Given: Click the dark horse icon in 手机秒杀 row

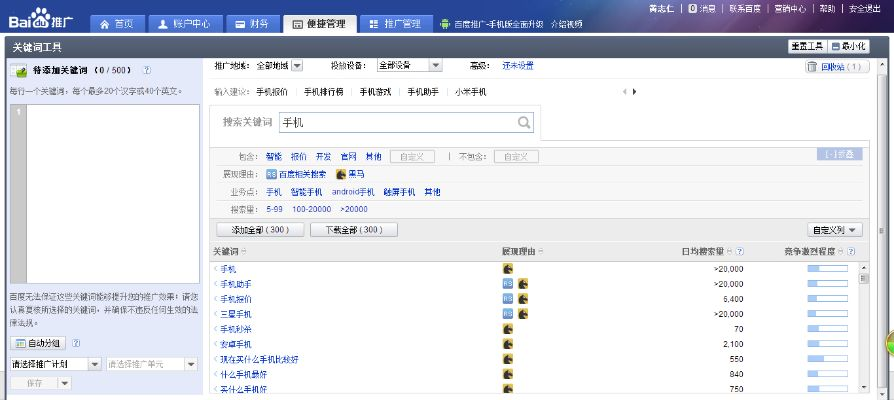Looking at the screenshot, I should point(507,329).
